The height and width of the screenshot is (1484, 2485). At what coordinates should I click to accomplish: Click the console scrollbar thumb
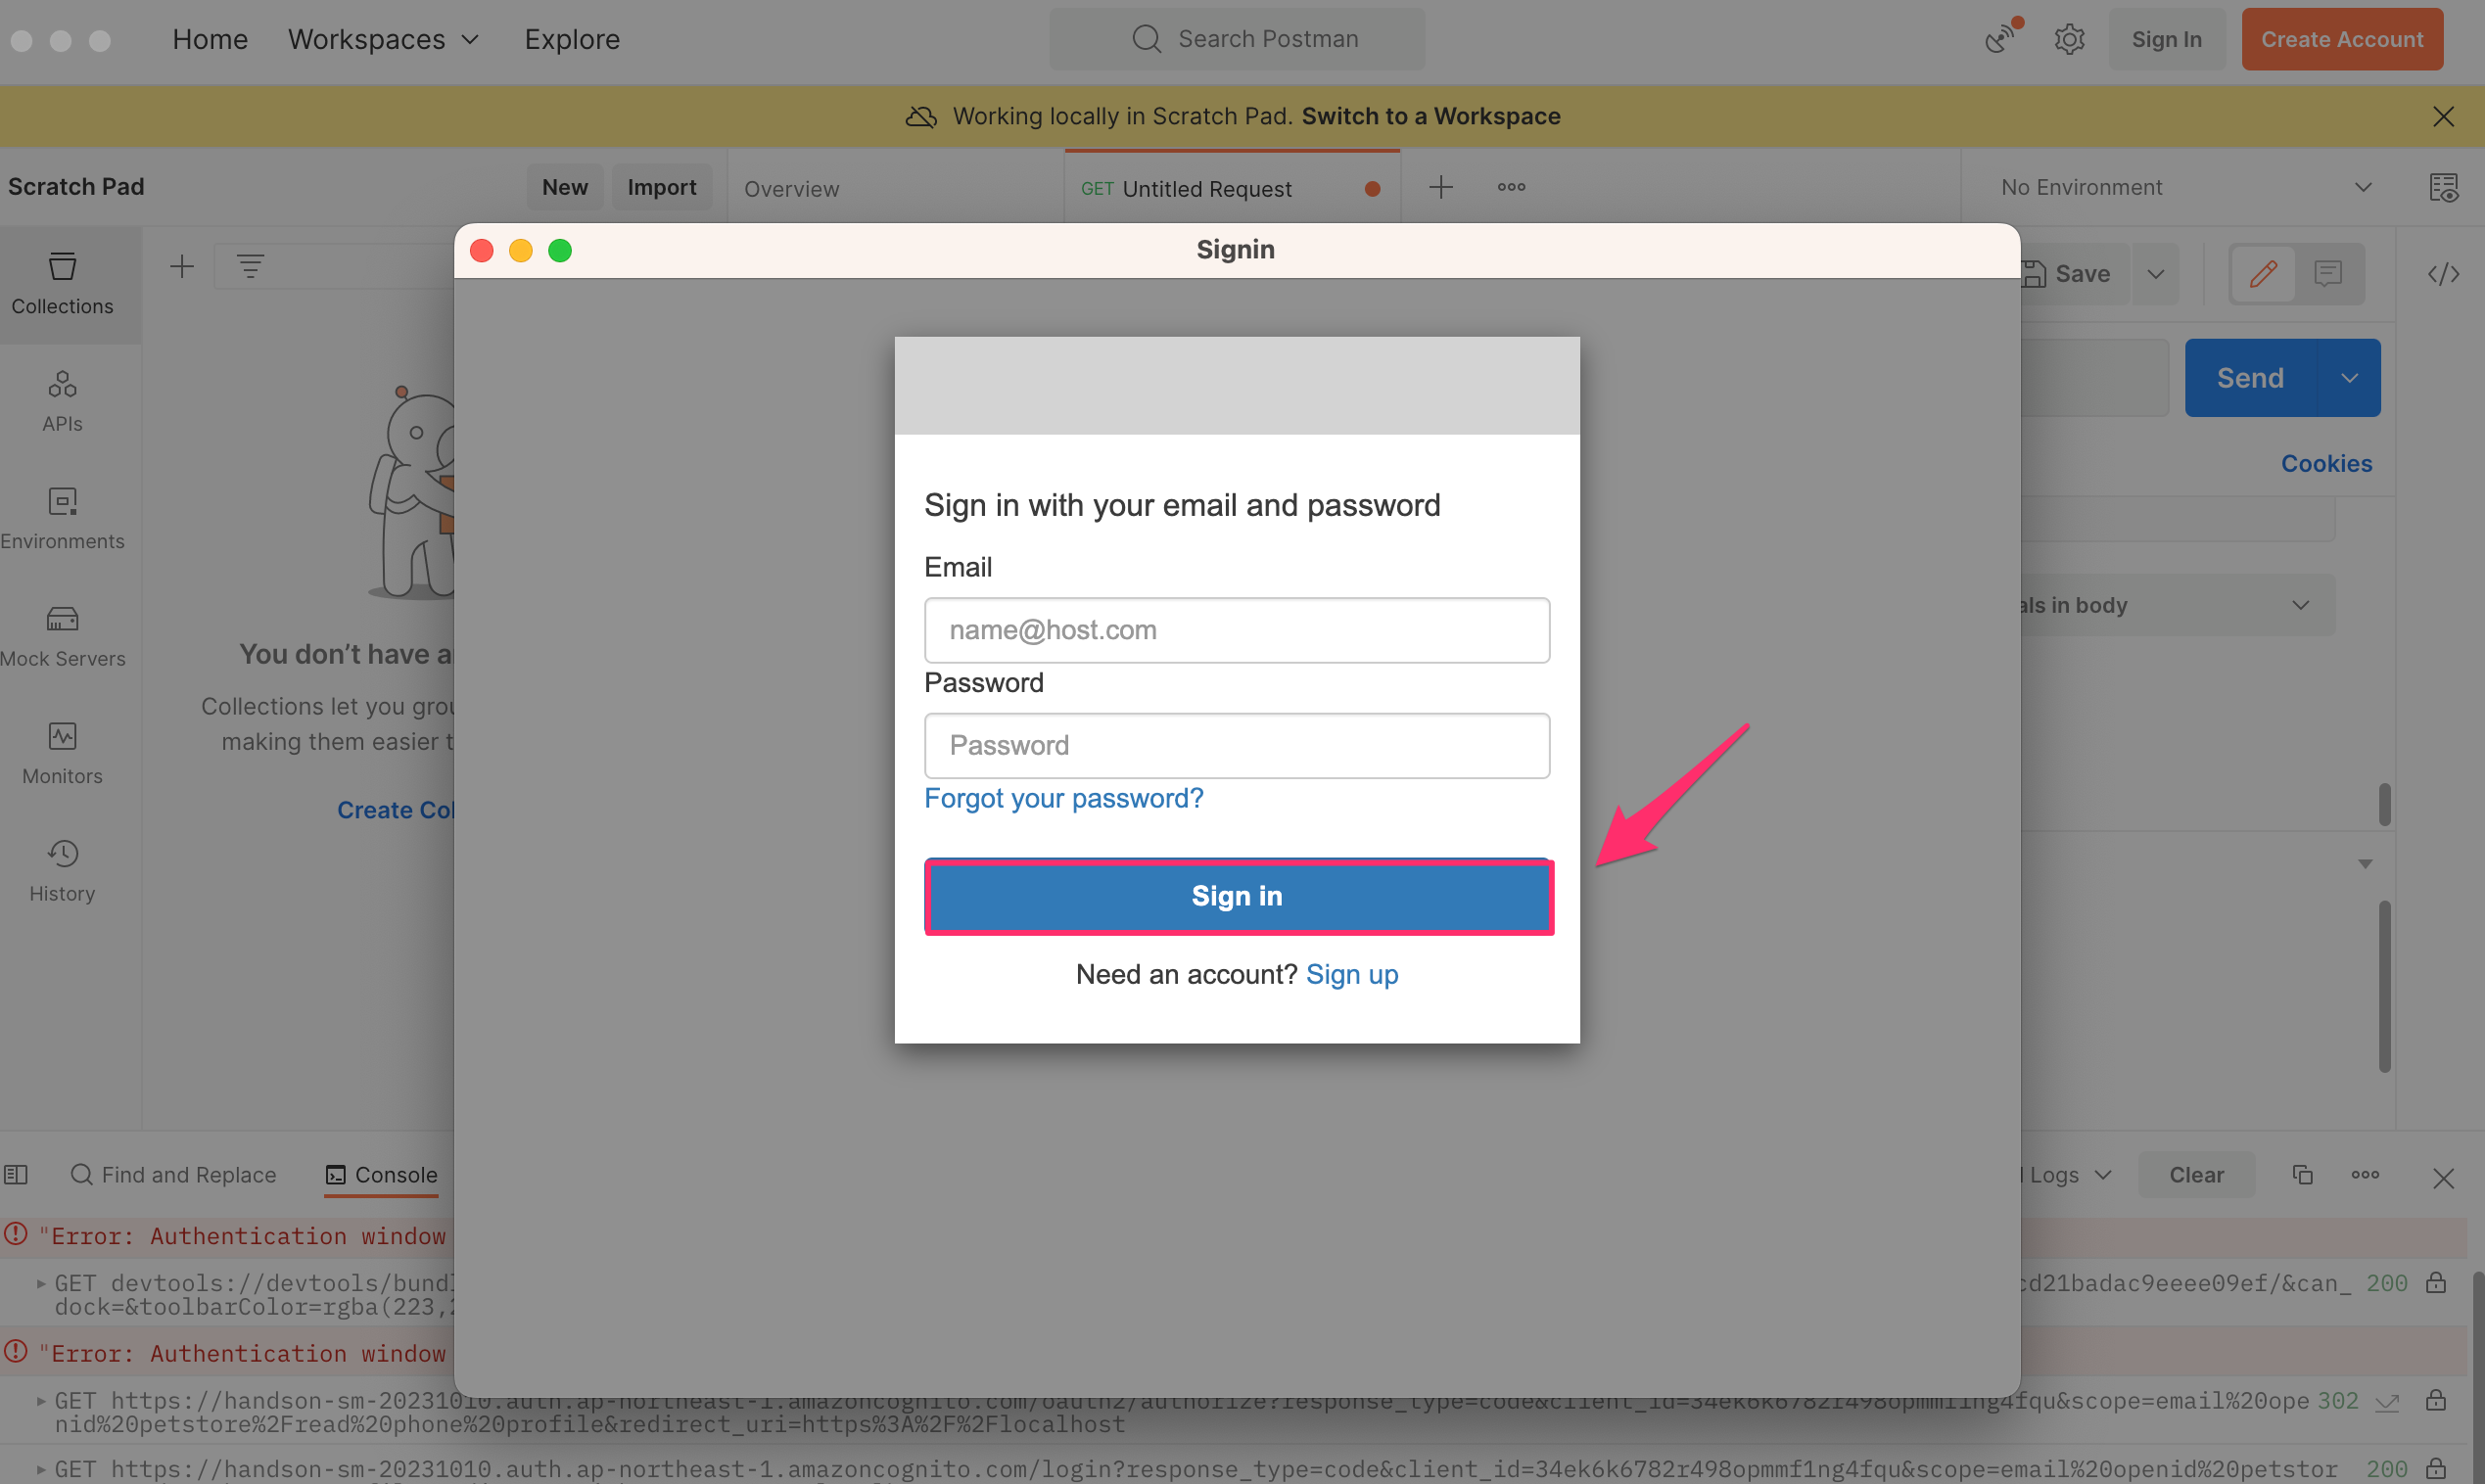2478,1375
